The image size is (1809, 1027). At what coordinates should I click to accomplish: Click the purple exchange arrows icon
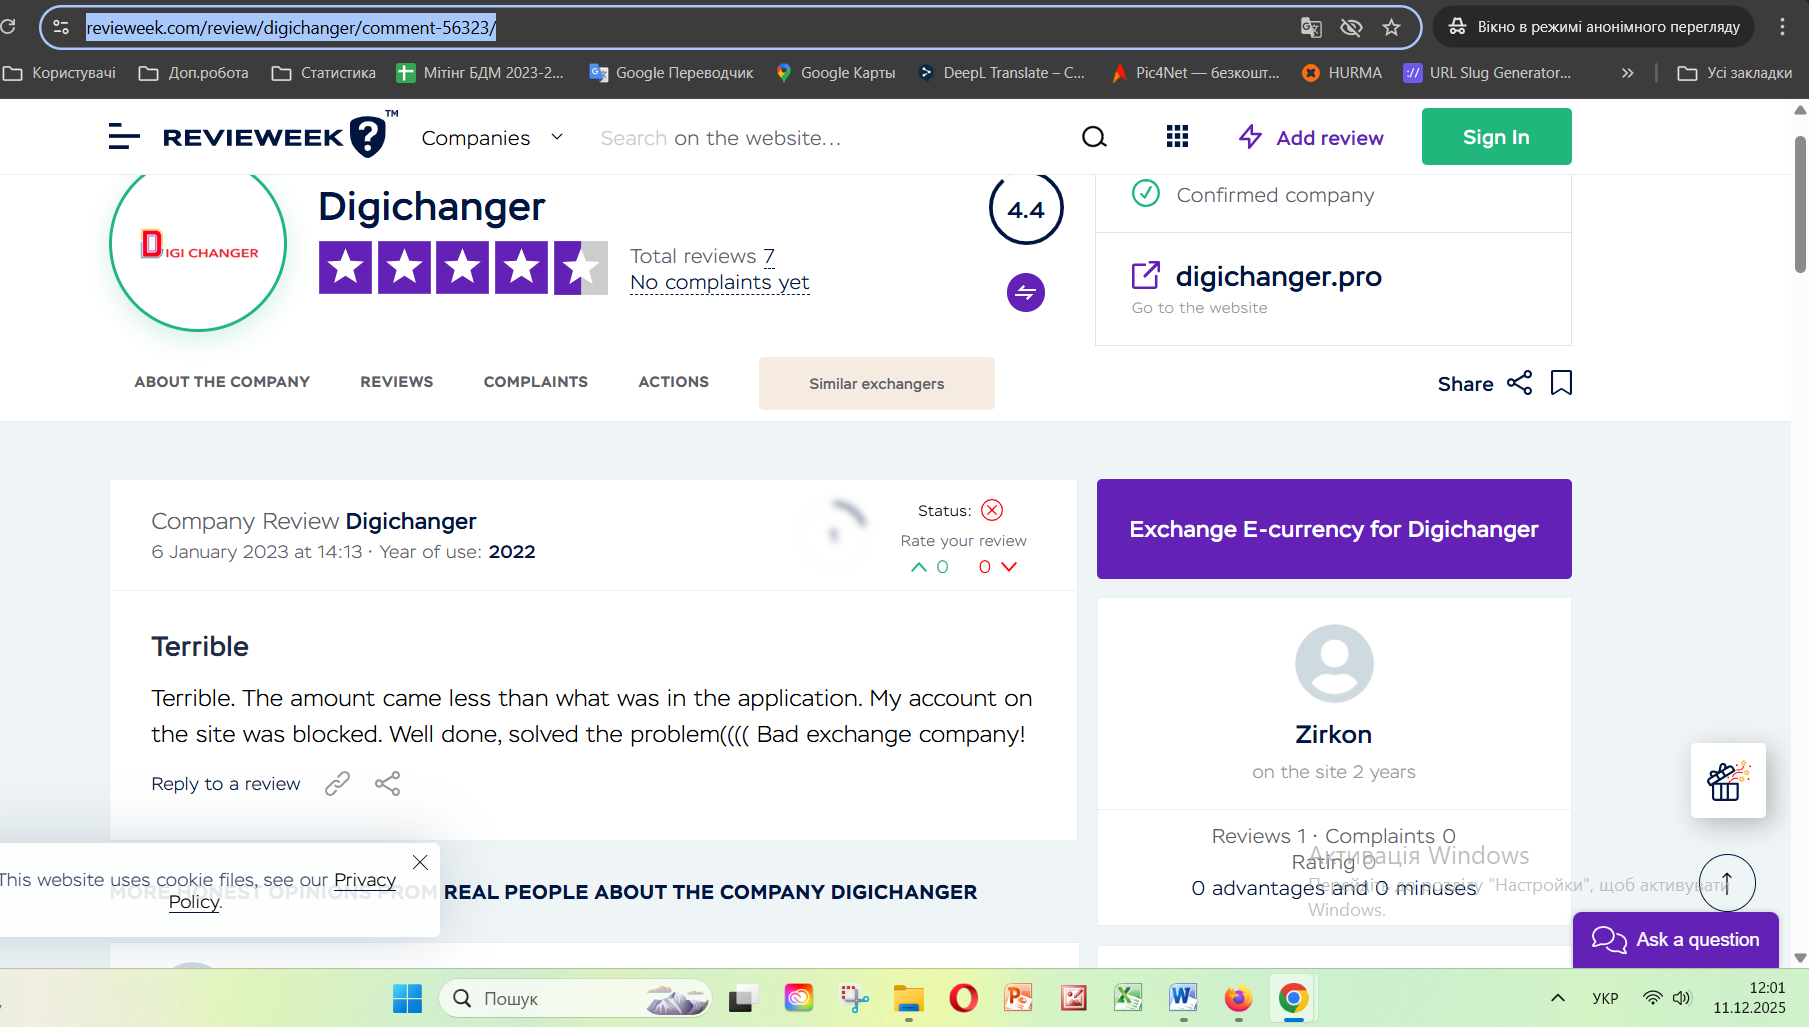(x=1026, y=293)
